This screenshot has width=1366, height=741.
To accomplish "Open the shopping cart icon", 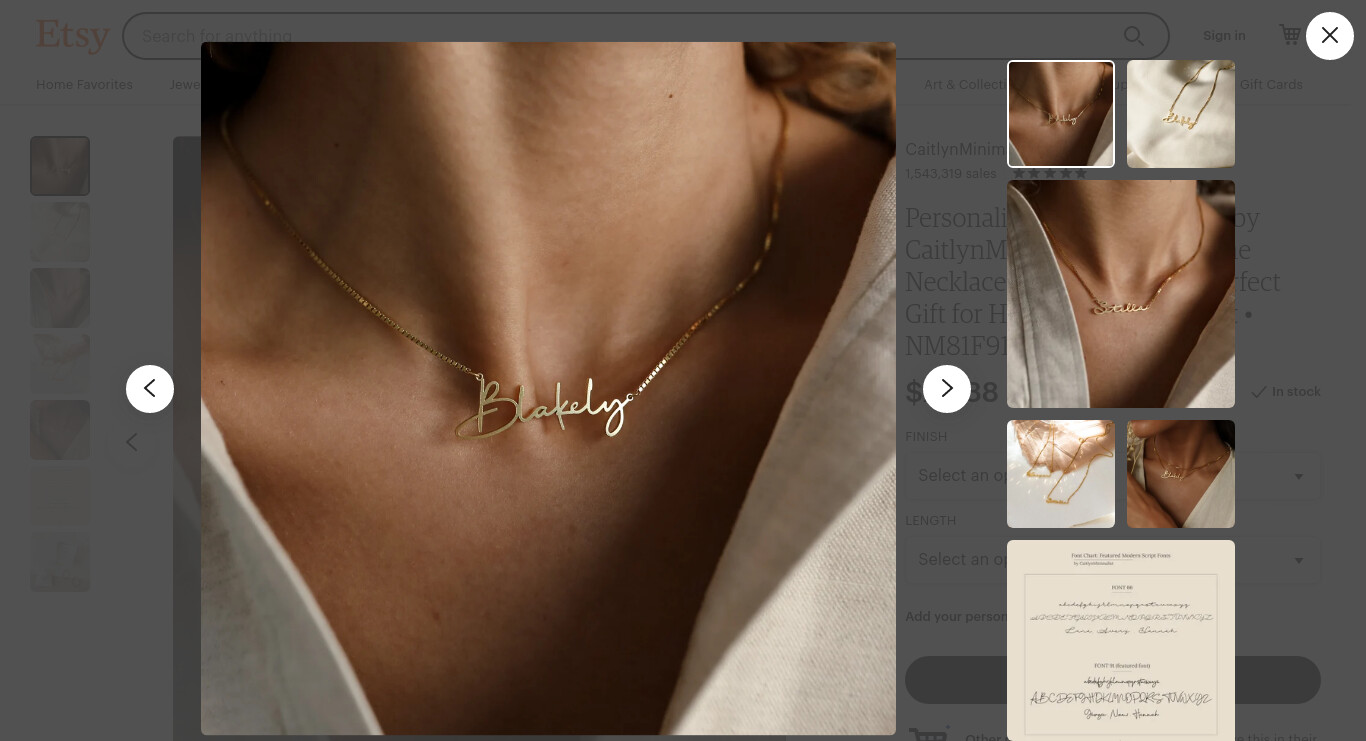I will point(1290,35).
